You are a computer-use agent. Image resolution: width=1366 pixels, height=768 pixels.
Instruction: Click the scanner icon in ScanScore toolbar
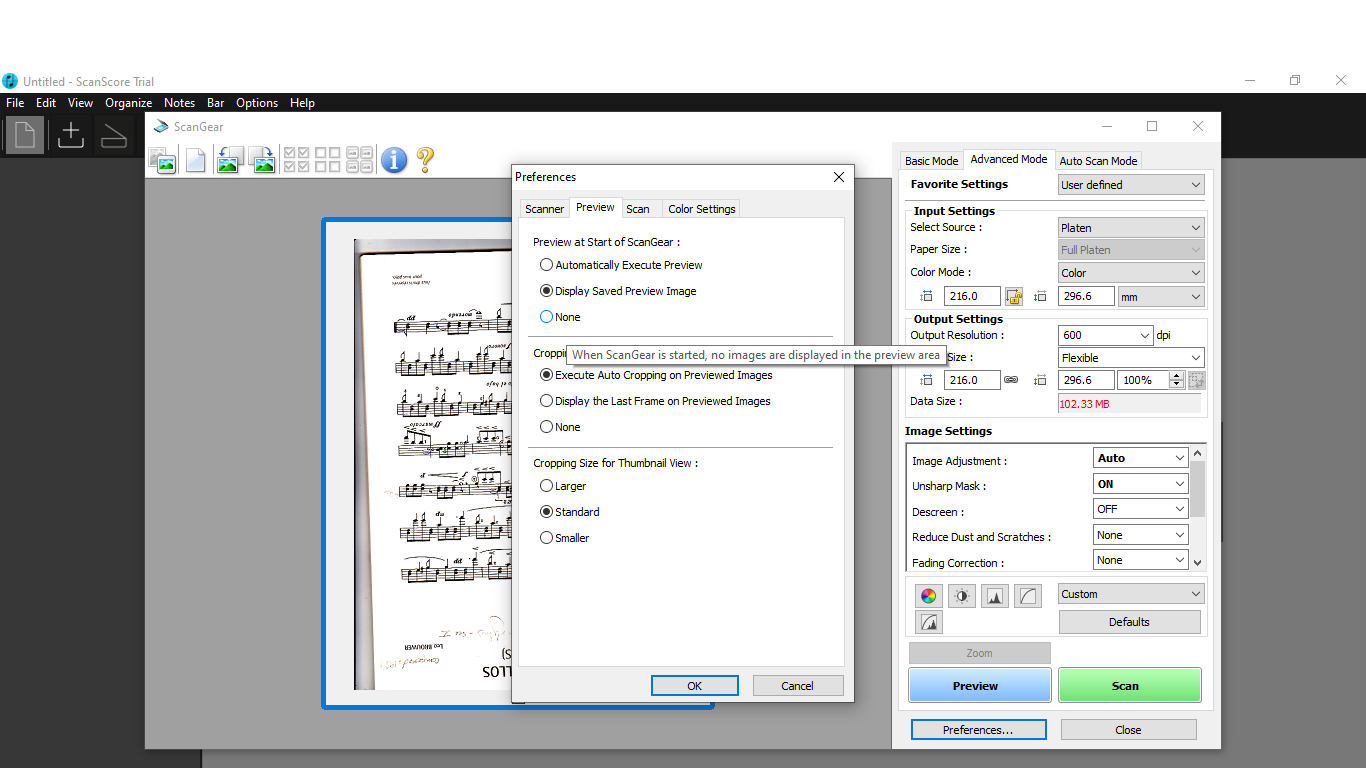pos(113,135)
